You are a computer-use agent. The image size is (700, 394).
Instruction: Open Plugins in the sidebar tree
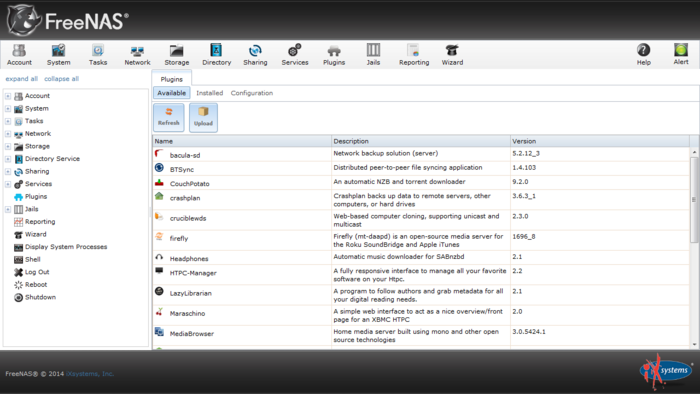click(36, 196)
